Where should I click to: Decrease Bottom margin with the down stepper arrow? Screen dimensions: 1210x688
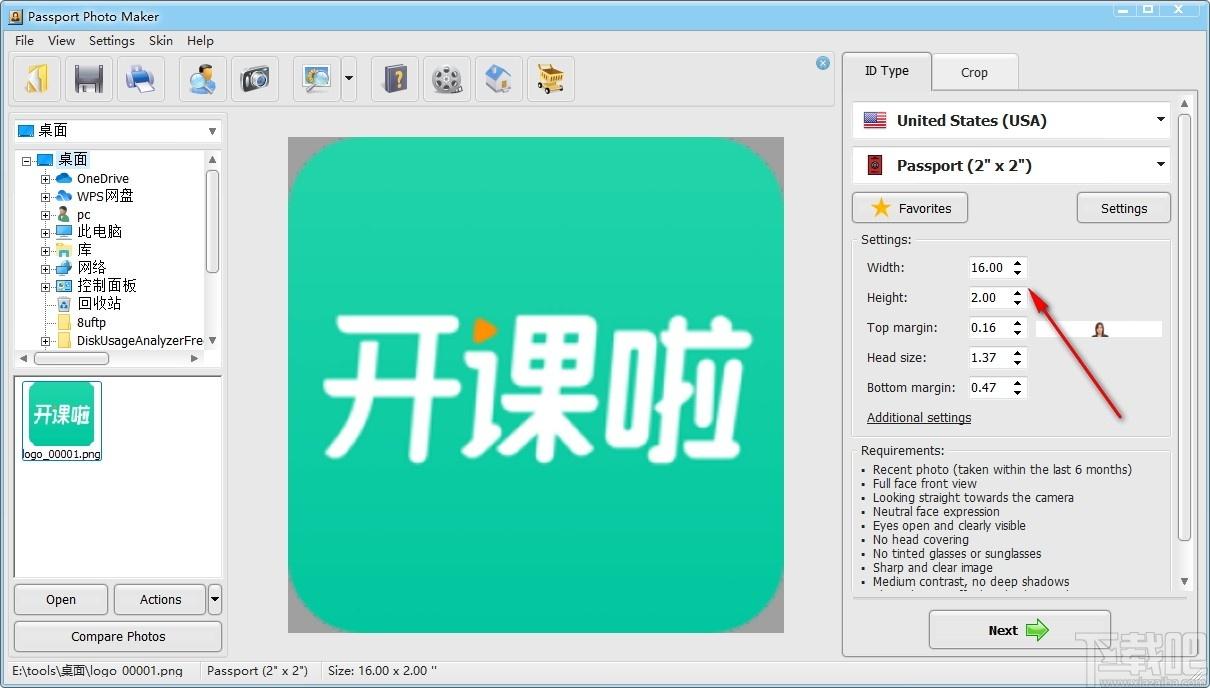1018,392
